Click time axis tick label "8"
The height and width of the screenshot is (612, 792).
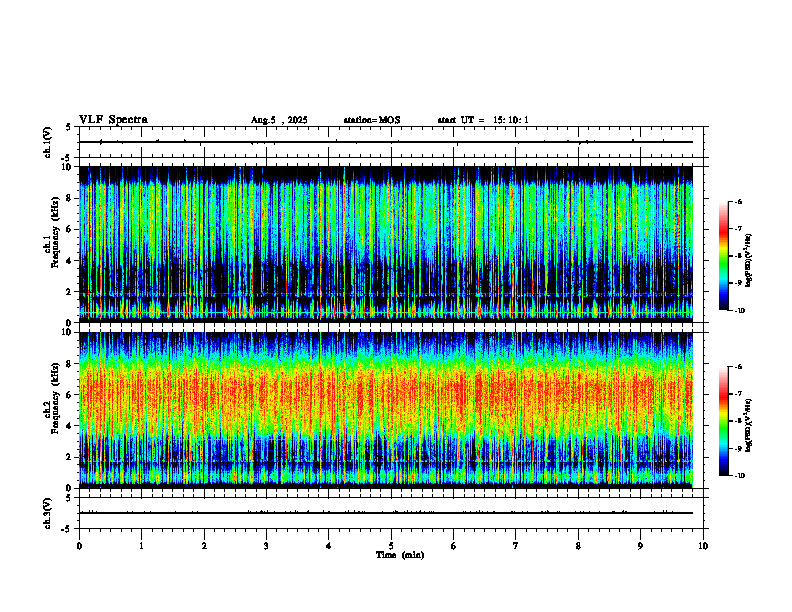coord(578,546)
